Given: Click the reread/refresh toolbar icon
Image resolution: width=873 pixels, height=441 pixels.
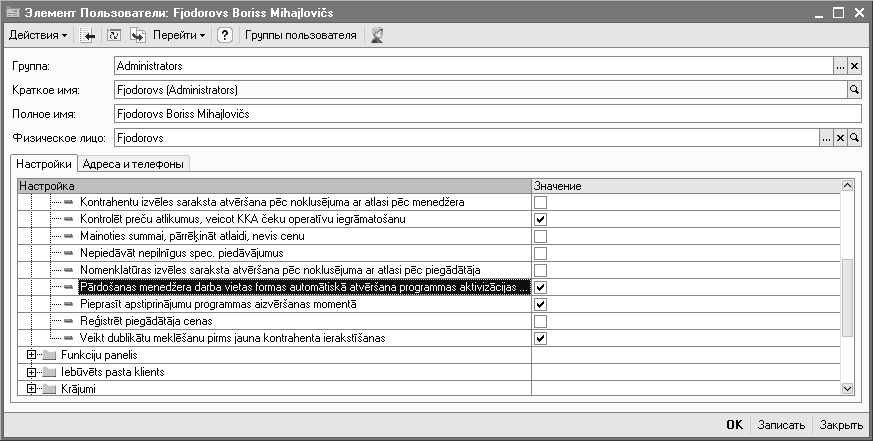Looking at the screenshot, I should (113, 35).
